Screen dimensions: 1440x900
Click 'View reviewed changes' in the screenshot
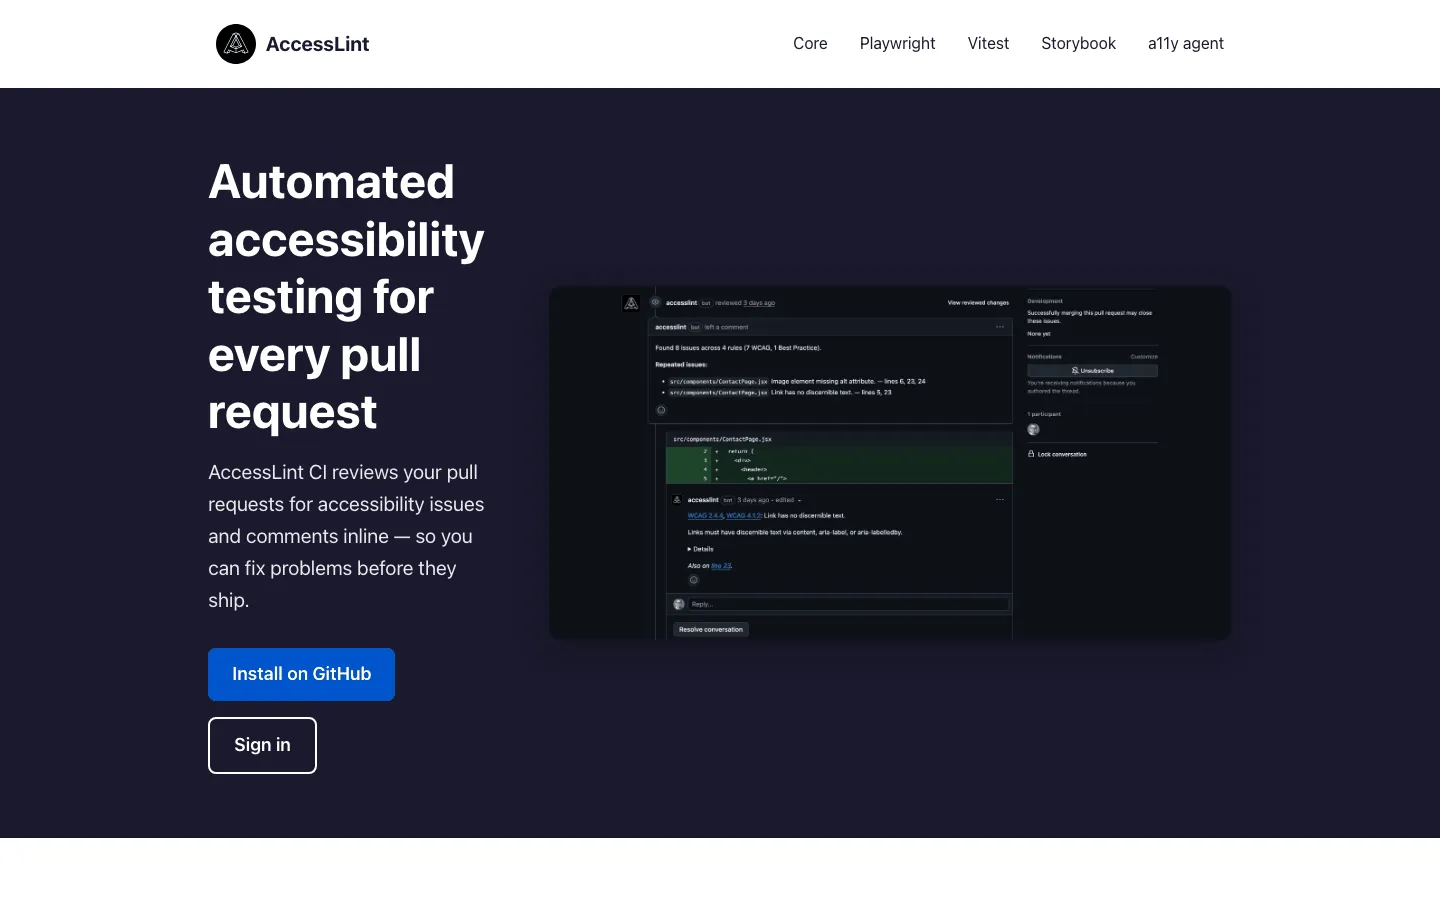coord(978,303)
